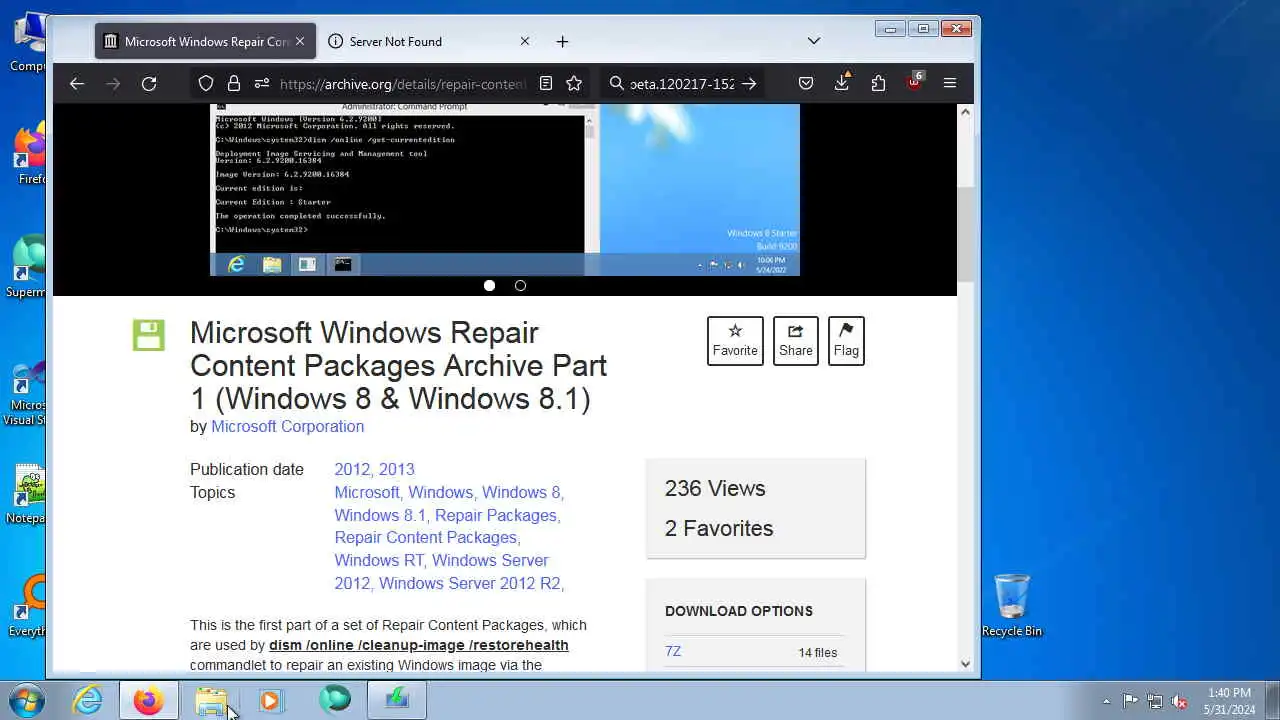Submit search with the arrow icon
The width and height of the screenshot is (1280, 720).
click(749, 84)
